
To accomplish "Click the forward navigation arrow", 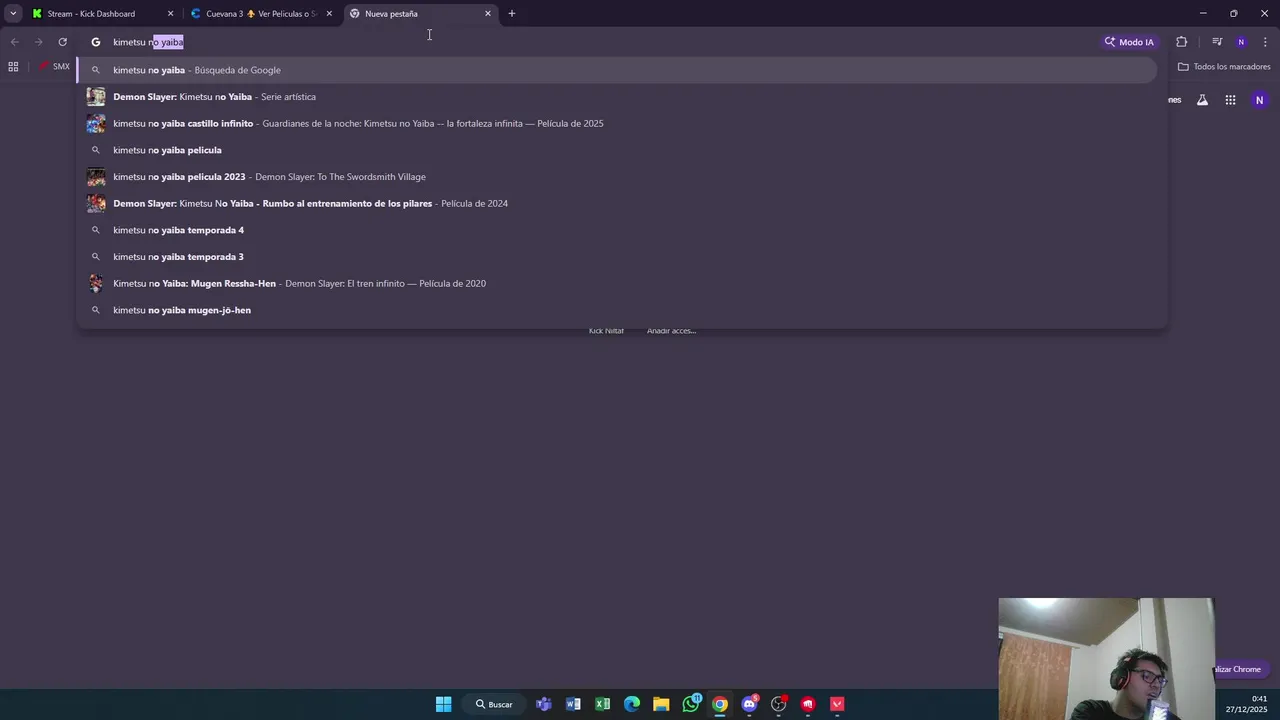I will [38, 42].
